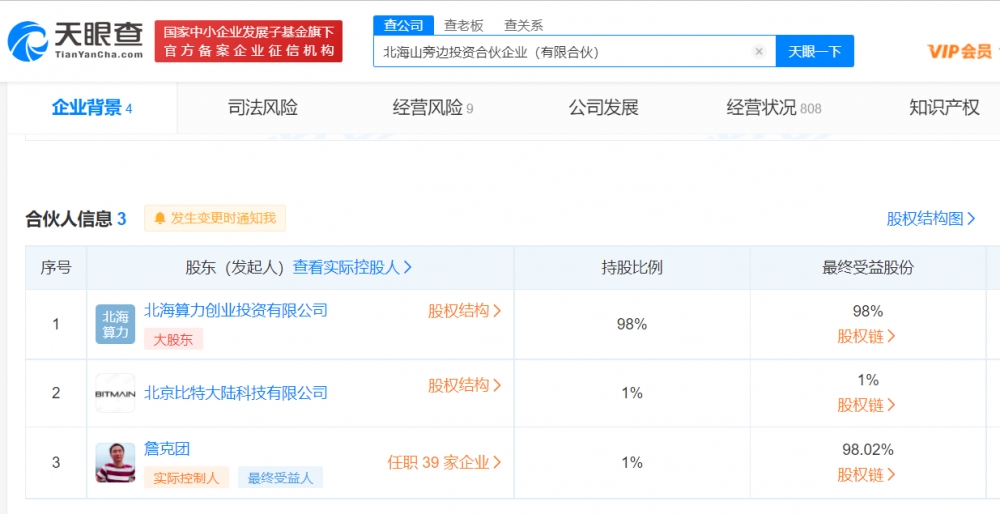Open the 司法风险 section tab
This screenshot has width=1000, height=514.
[x=263, y=108]
